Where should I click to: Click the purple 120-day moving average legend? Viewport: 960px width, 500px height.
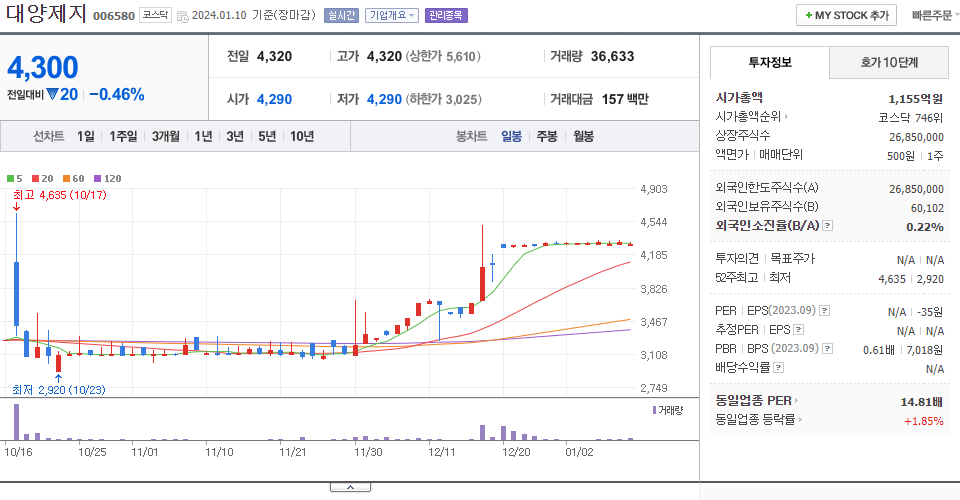tap(107, 179)
